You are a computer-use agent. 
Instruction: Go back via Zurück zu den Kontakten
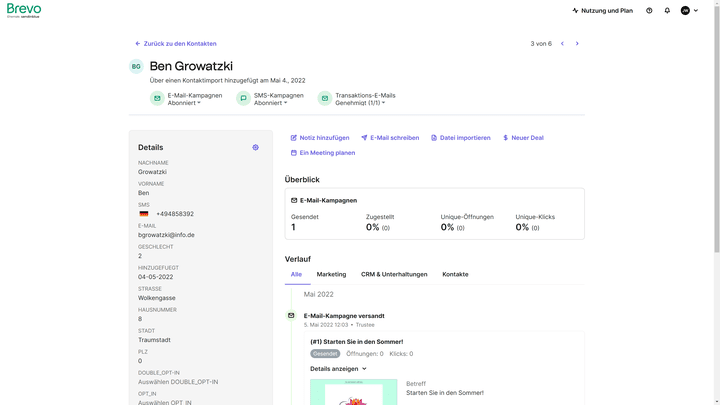[x=175, y=44]
